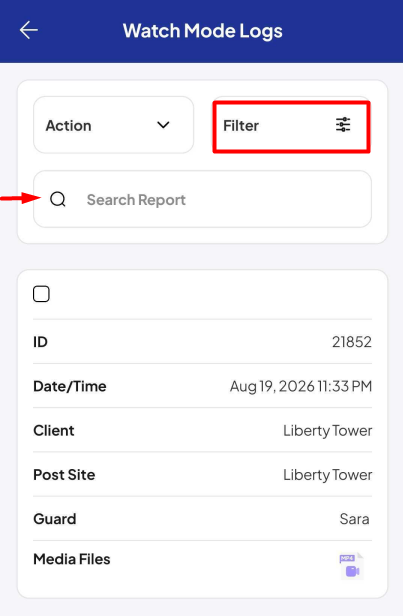
Task: Click the Client value Liberty Tower
Action: (x=328, y=431)
